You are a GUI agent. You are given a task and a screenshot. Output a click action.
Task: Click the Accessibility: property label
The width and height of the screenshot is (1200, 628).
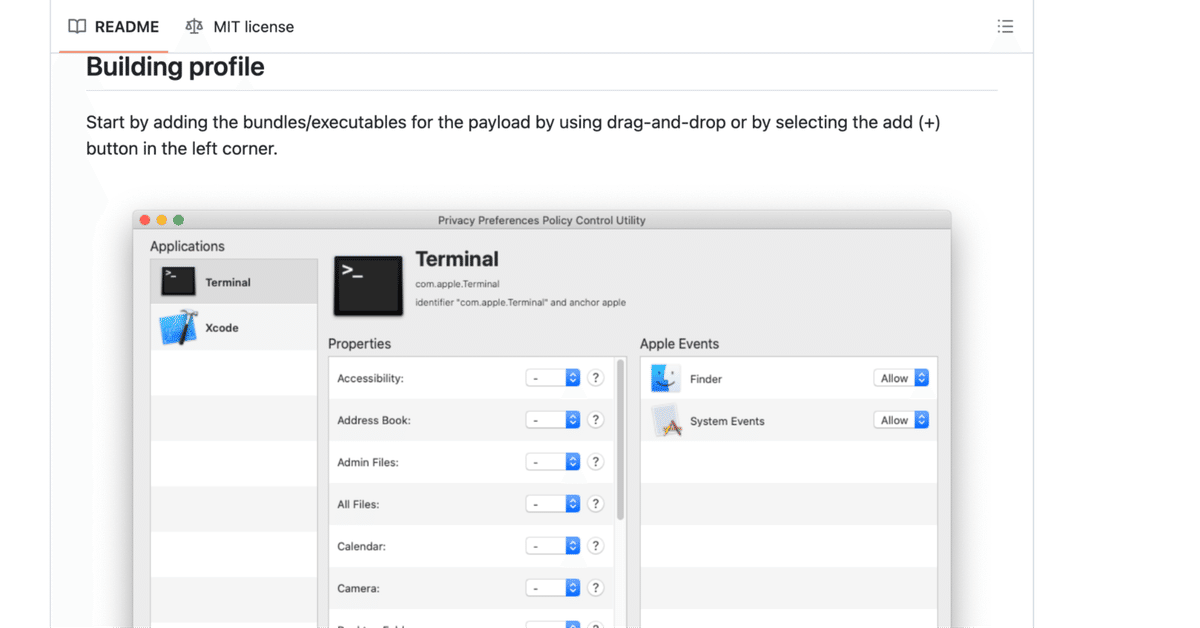pos(371,379)
